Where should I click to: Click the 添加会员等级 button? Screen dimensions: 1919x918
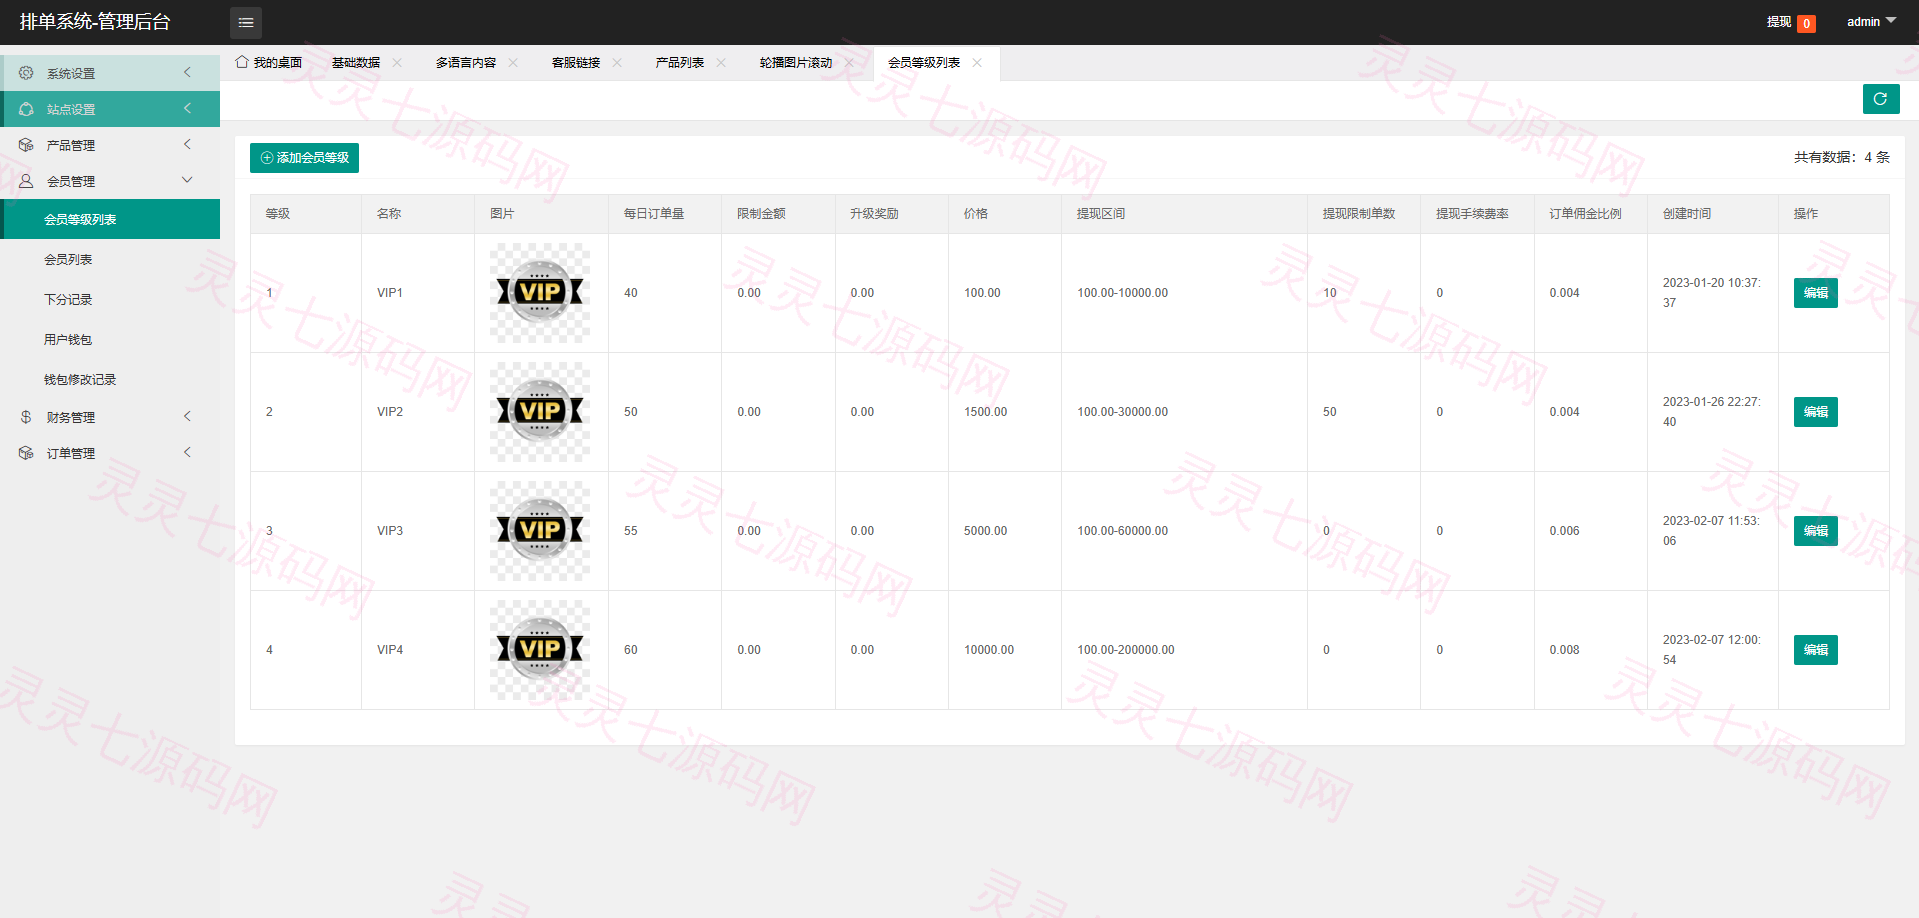304,158
